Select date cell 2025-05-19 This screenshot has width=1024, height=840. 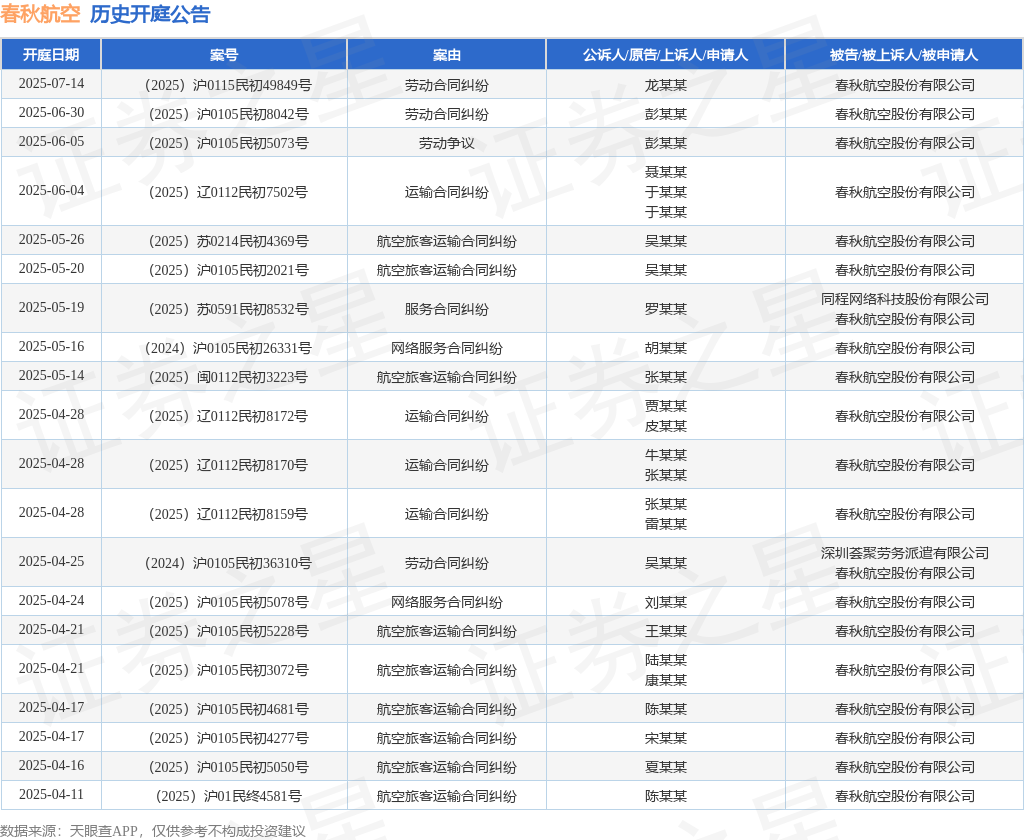click(51, 307)
